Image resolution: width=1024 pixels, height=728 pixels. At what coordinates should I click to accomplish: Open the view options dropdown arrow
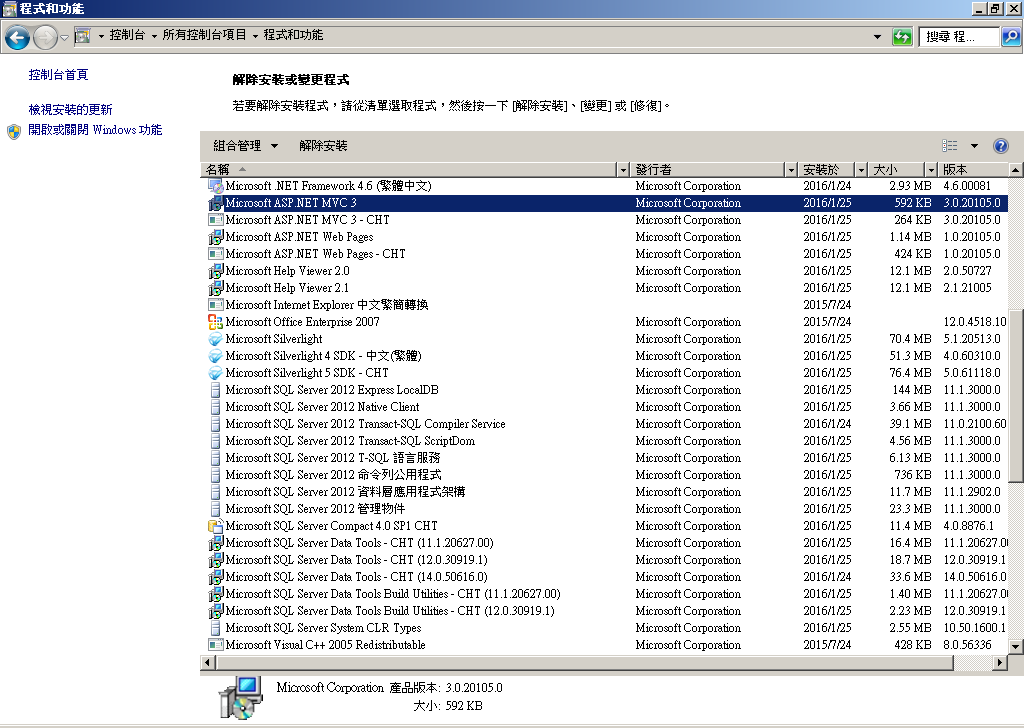[974, 146]
